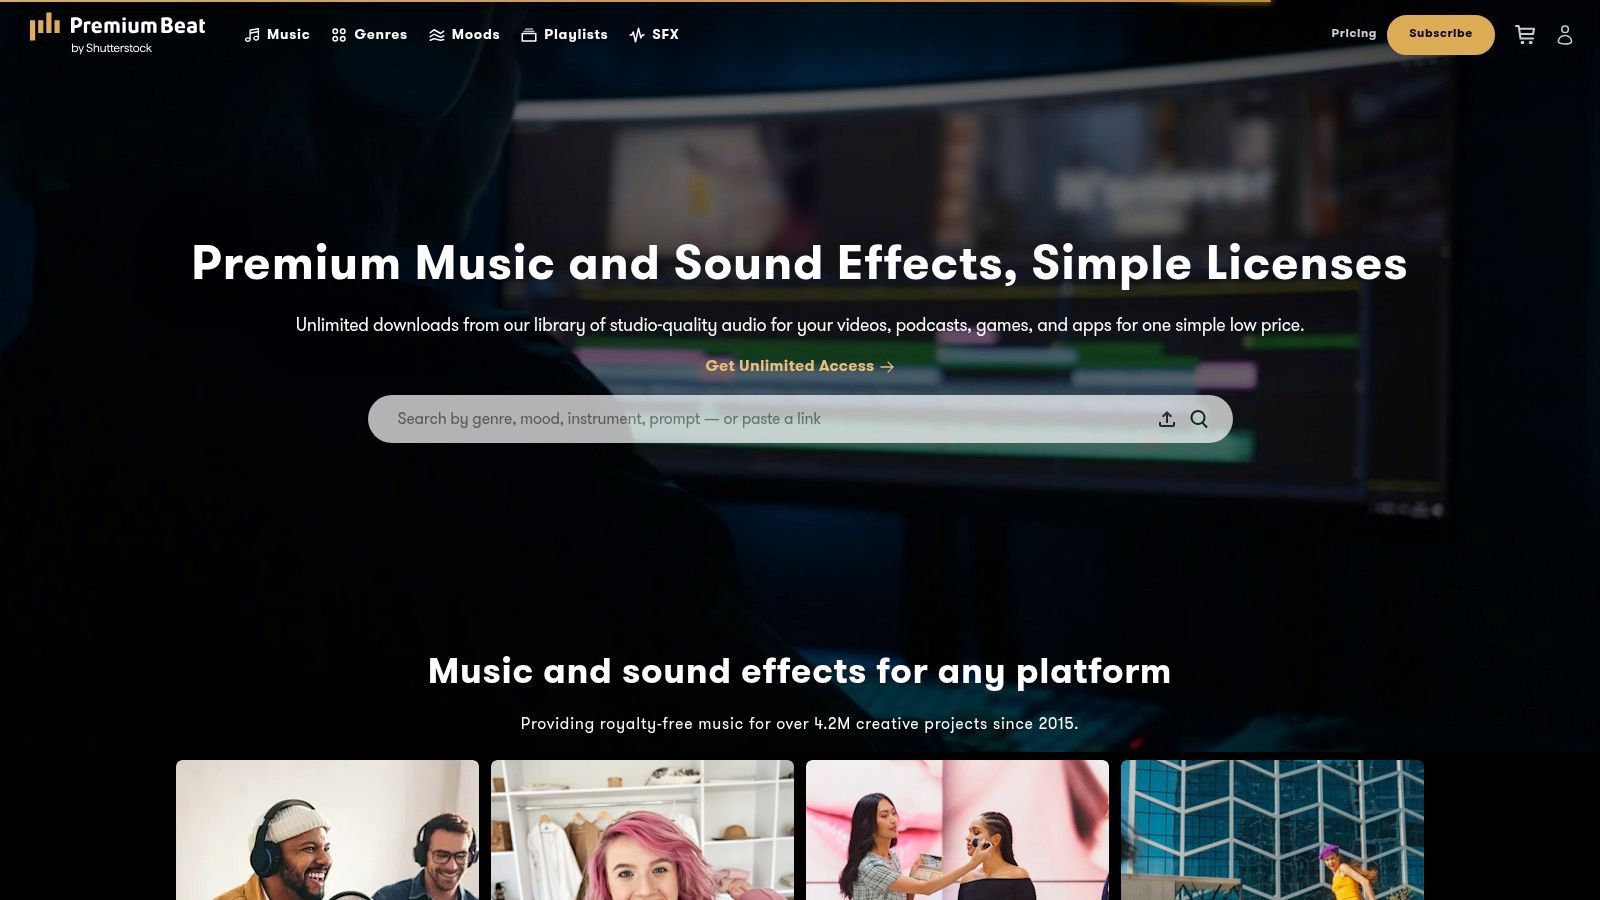Click the SFX waveform icon
Screen dimensions: 1600x900
tap(636, 34)
